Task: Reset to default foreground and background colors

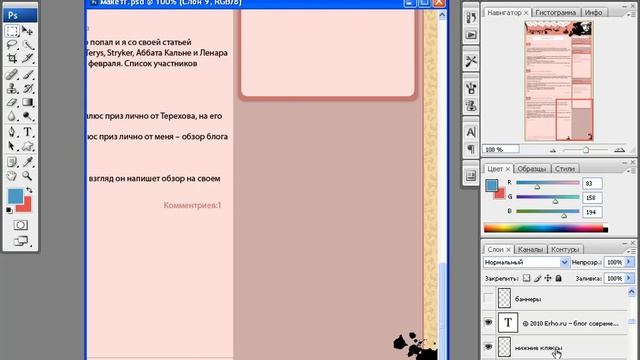Action: coord(9,210)
